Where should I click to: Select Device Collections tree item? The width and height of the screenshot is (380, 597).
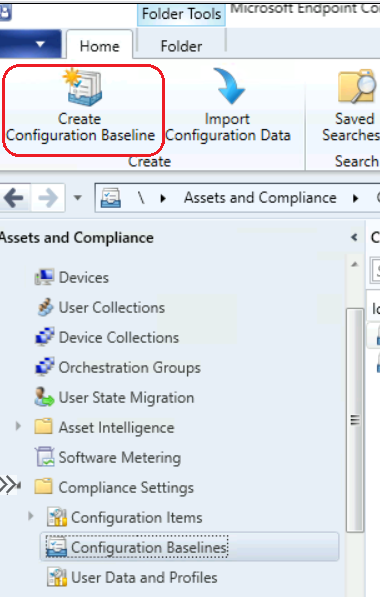pos(118,337)
